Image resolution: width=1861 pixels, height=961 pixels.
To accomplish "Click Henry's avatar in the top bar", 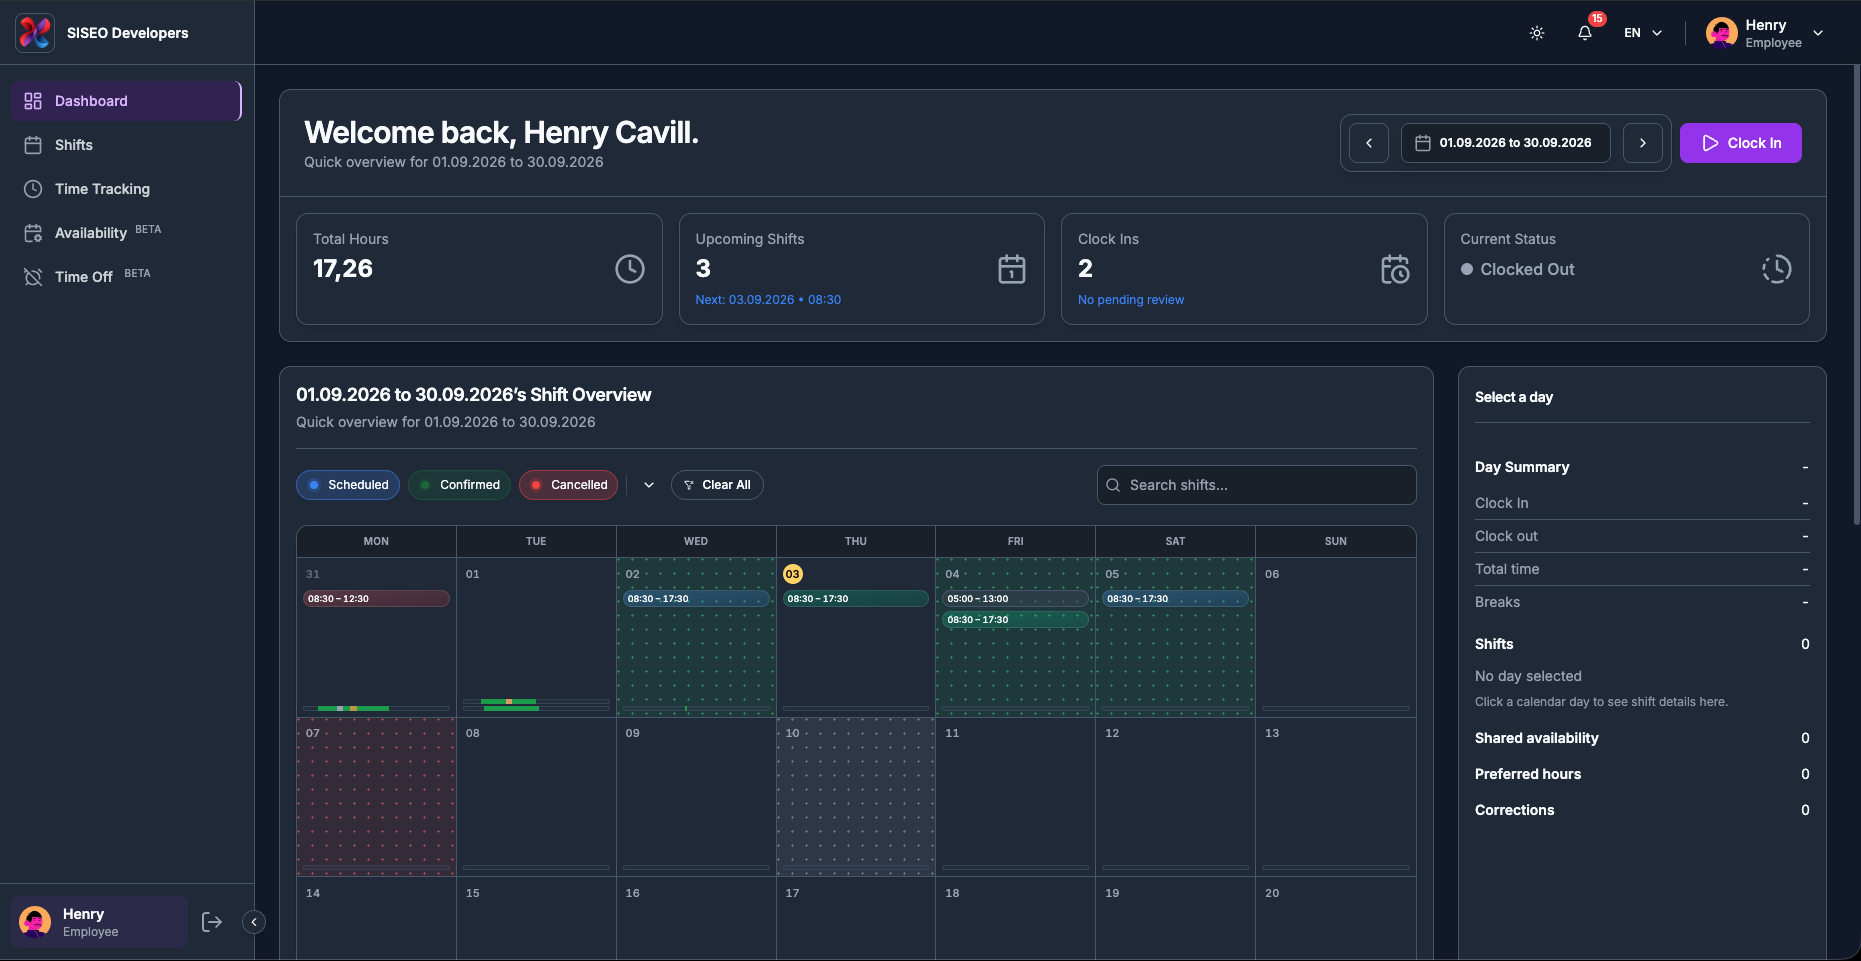I will click(1721, 33).
